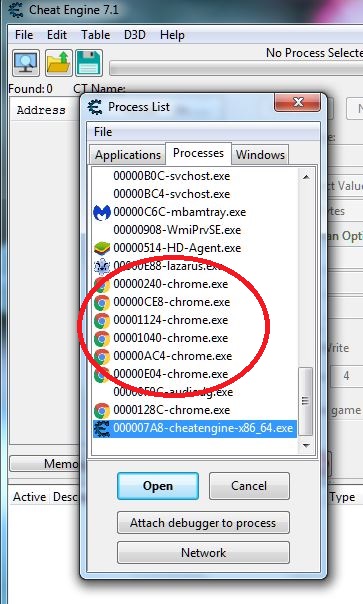This screenshot has height=604, width=363.
Task: Select 00000C6C-mbamtray.exe process
Action: click(x=179, y=212)
